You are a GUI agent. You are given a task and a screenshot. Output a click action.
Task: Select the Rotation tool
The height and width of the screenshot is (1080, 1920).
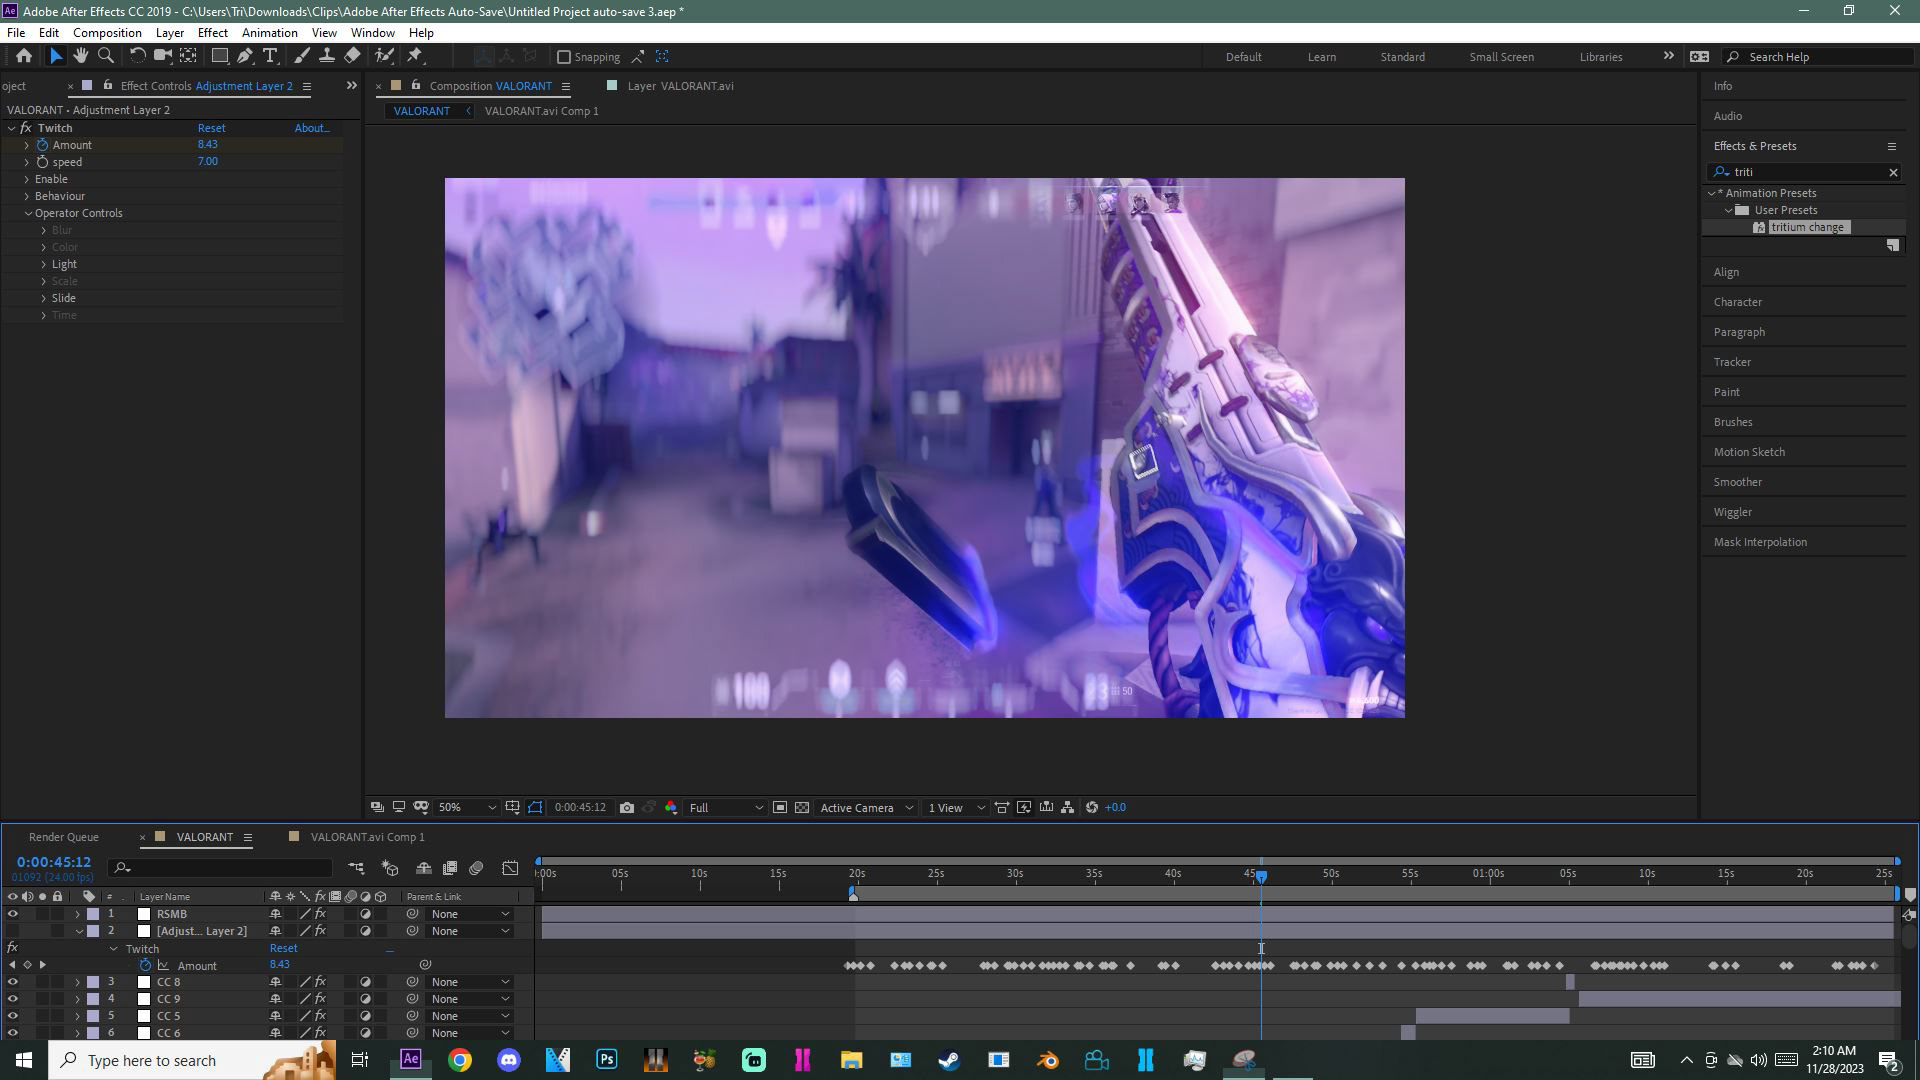tap(137, 56)
